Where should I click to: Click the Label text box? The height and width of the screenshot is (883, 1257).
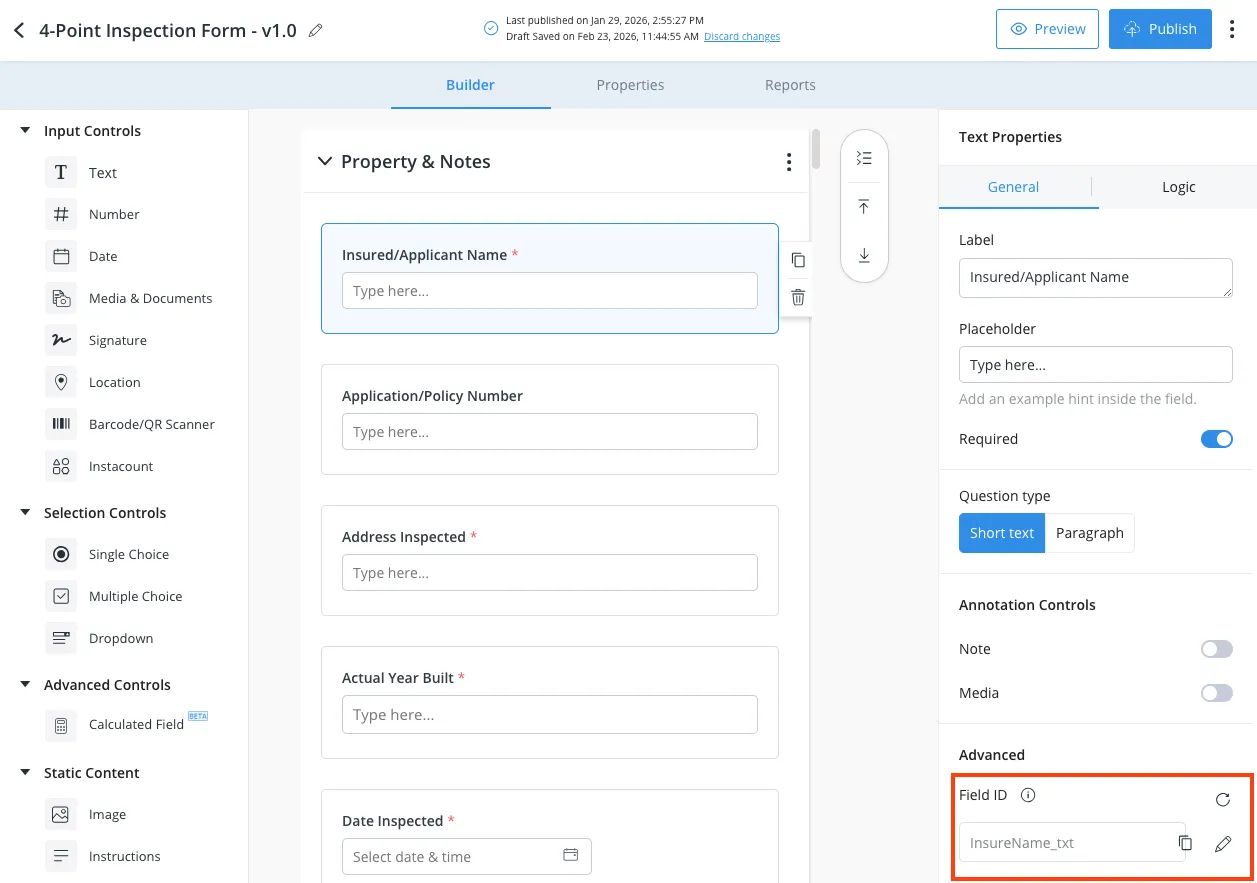click(1095, 278)
